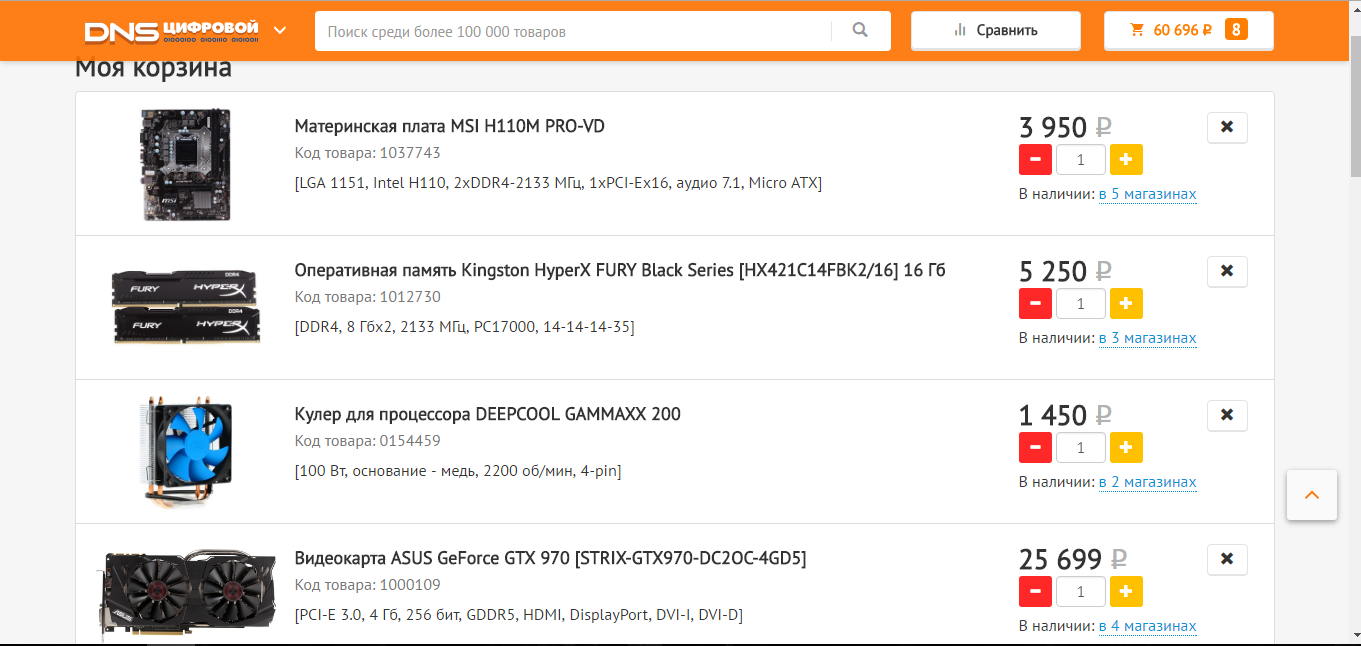
Task: Click the price 5 250 ₽
Action: pyautogui.click(x=1065, y=272)
